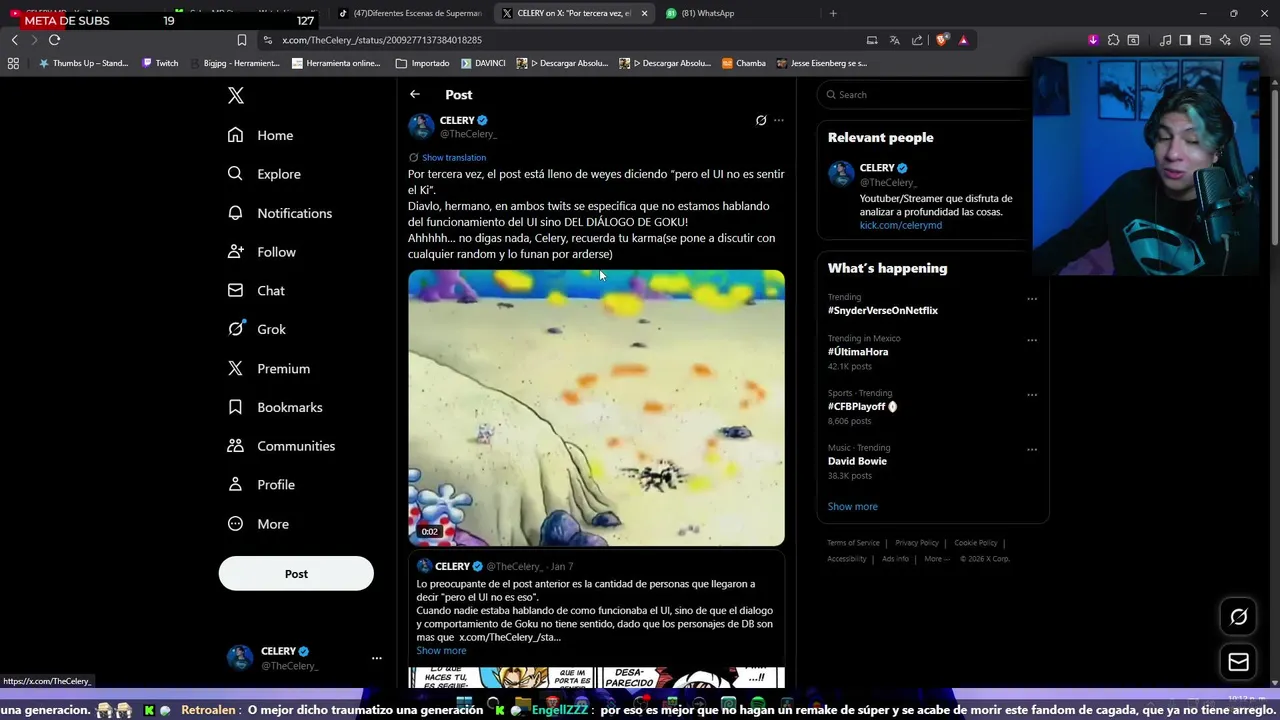Click the Bookmarks ribbon icon
This screenshot has height=720, width=1280.
(x=235, y=407)
